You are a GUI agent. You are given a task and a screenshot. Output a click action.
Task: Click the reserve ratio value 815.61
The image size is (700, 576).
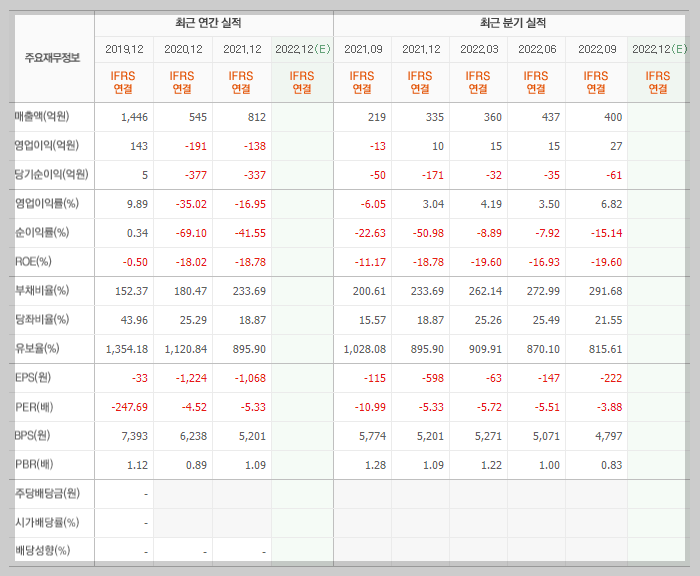coord(605,350)
